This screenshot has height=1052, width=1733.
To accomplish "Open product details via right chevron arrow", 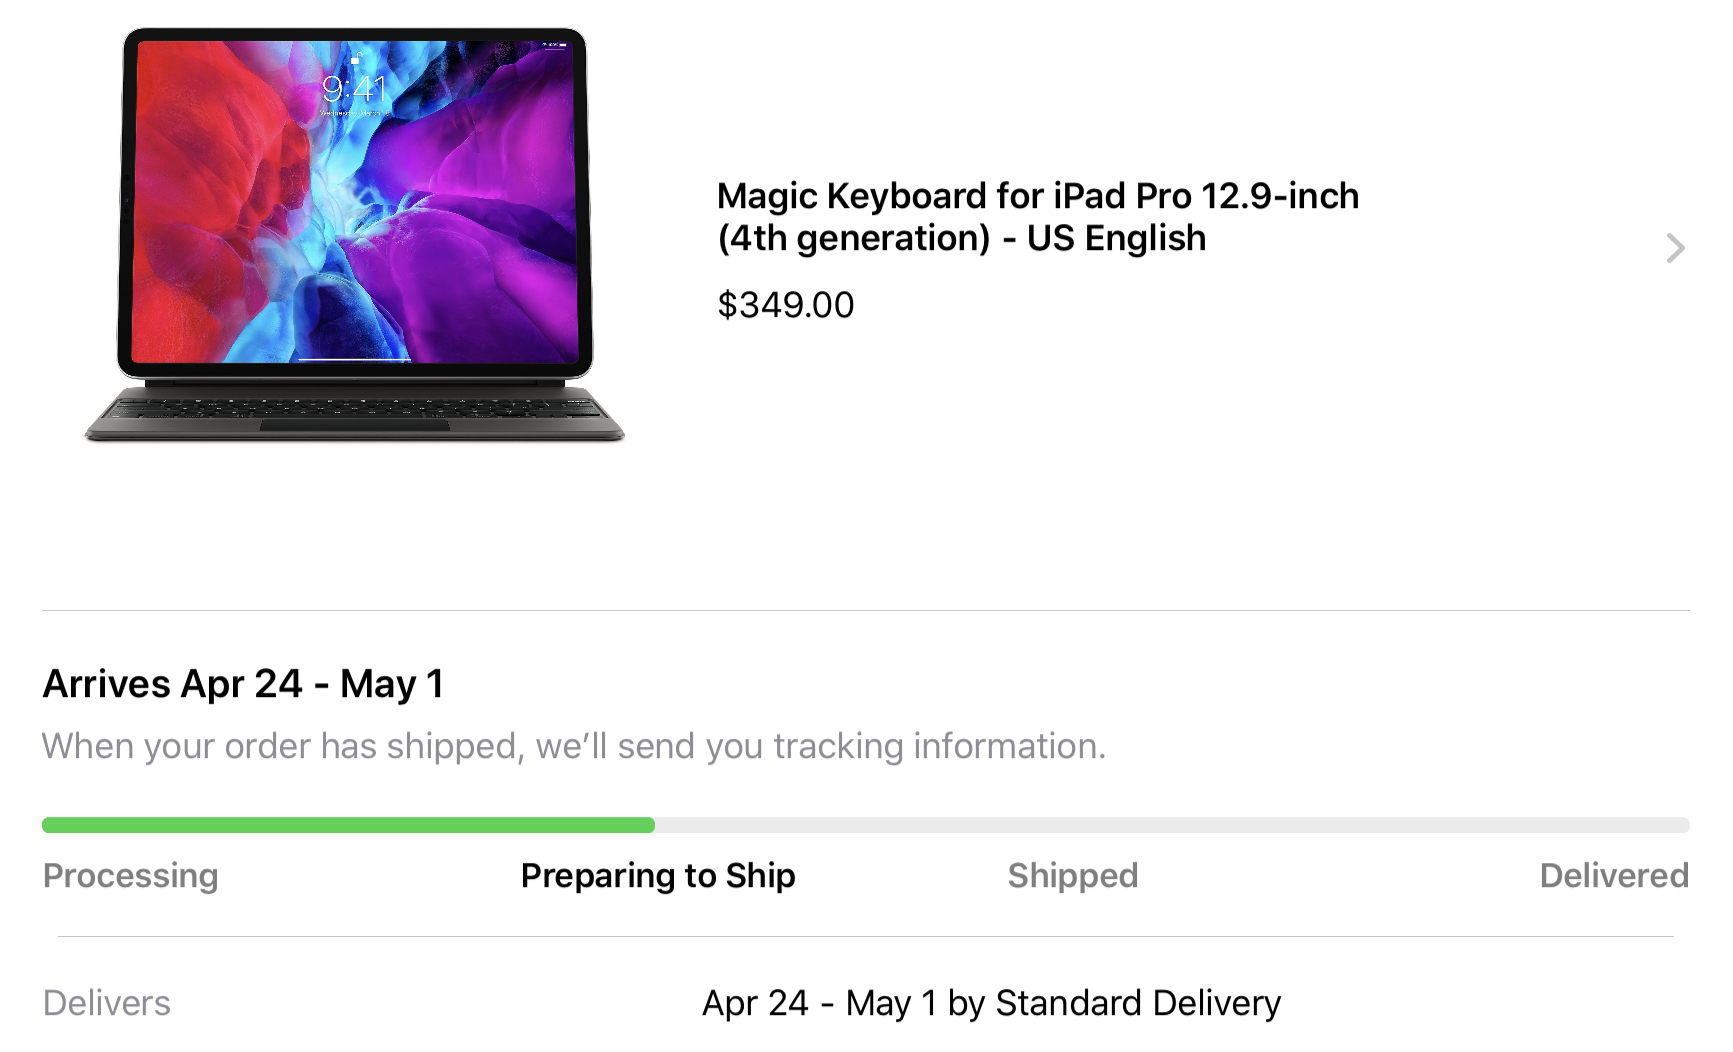I will coord(1675,248).
